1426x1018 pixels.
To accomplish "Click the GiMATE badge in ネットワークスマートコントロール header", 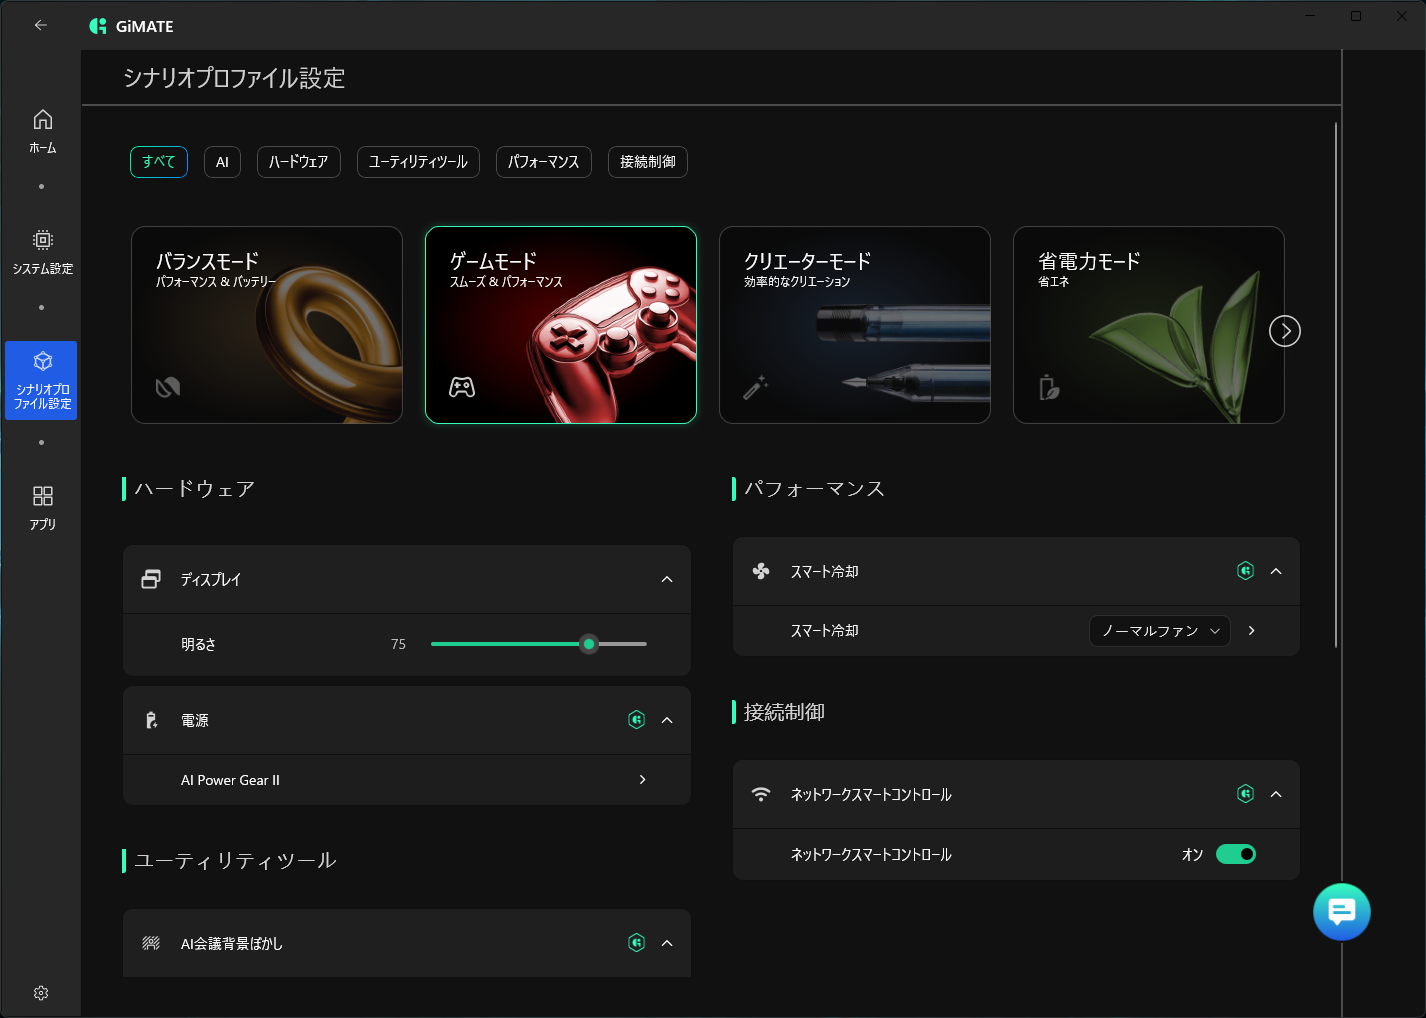I will click(x=1245, y=794).
